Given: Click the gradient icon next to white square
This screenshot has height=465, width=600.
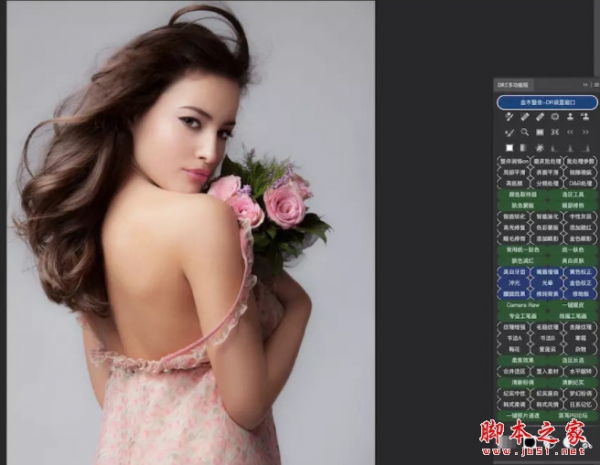Looking at the screenshot, I should (x=524, y=148).
